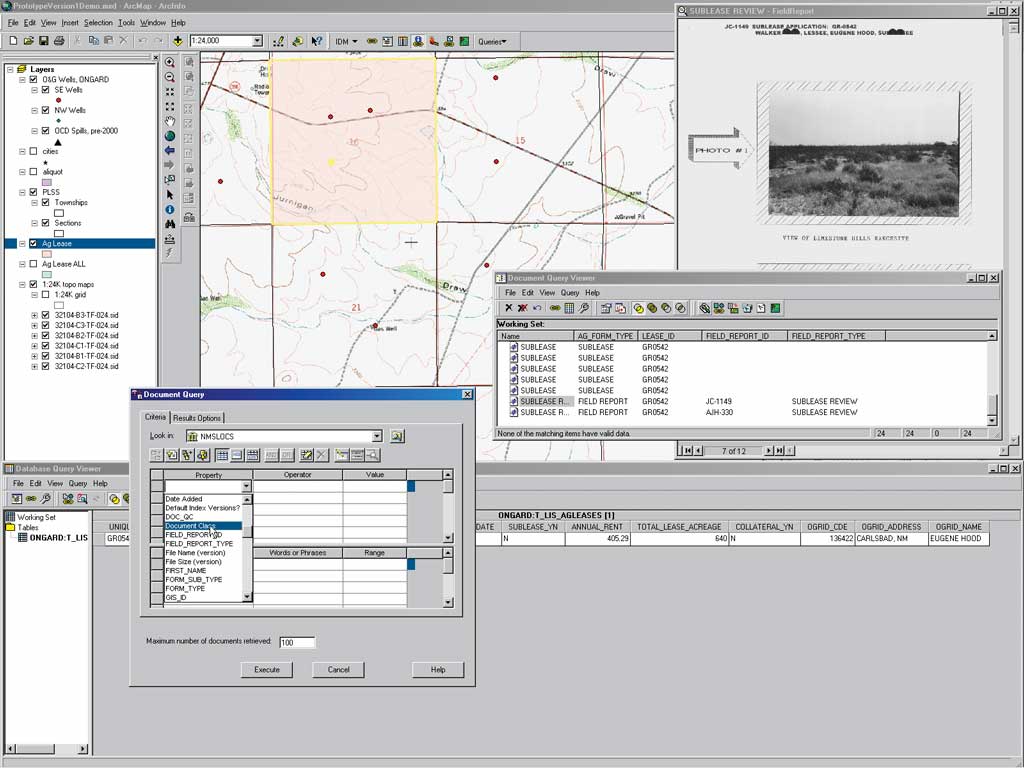Click the black X icon in Document Query Viewer
This screenshot has height=768, width=1024.
pyautogui.click(x=509, y=308)
